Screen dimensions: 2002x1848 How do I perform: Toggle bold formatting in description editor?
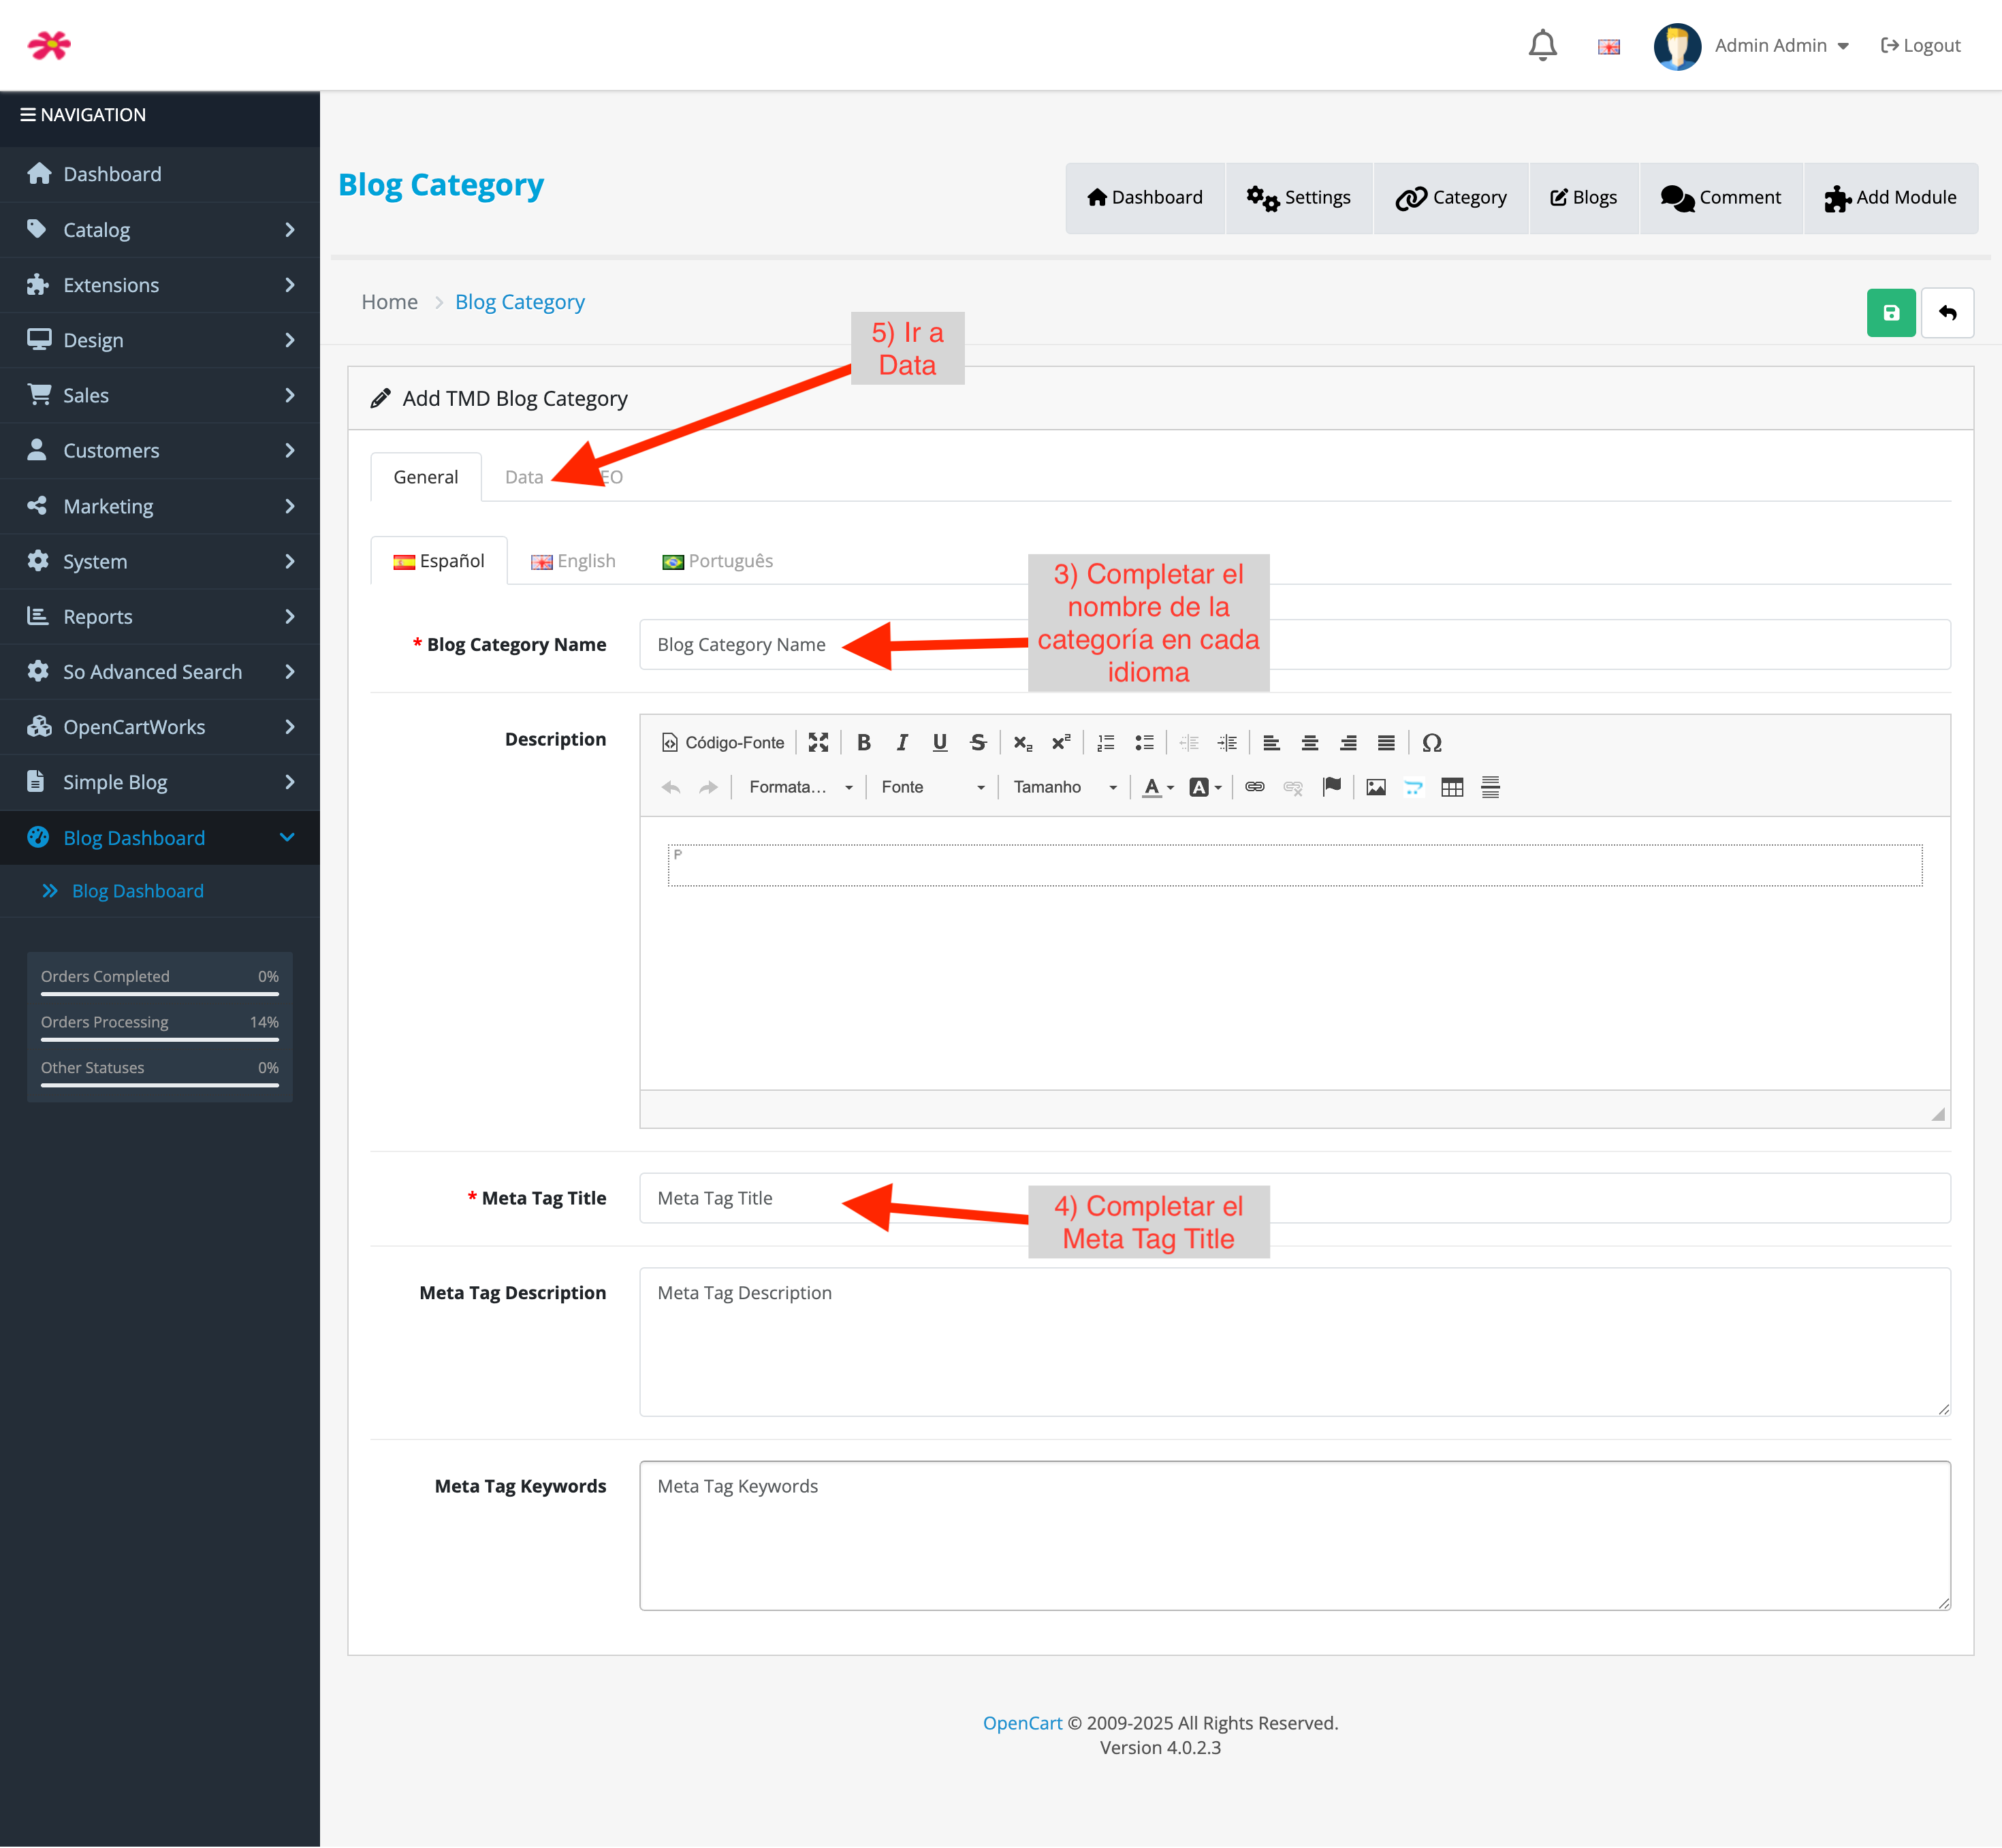[863, 742]
